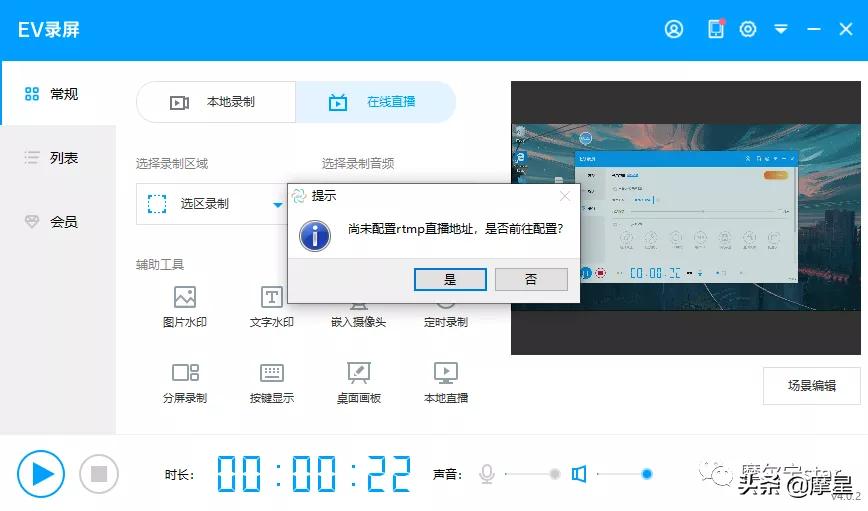Toggle the system speaker icon
The image size is (868, 511).
[579, 474]
